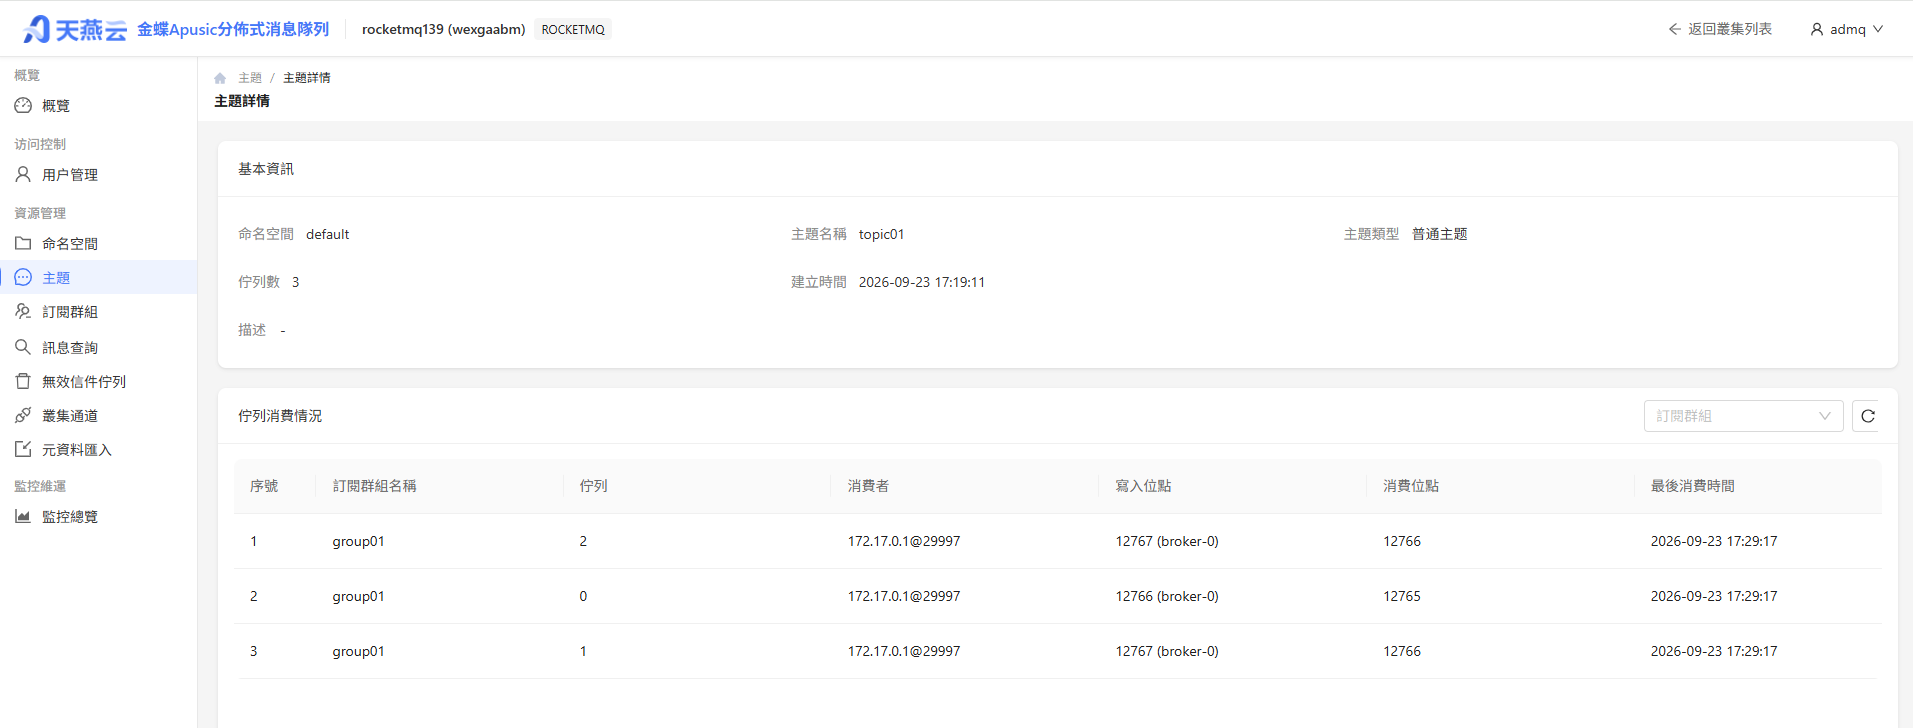Select 命名空間 in sidebar menu
The image size is (1913, 728).
click(x=98, y=243)
